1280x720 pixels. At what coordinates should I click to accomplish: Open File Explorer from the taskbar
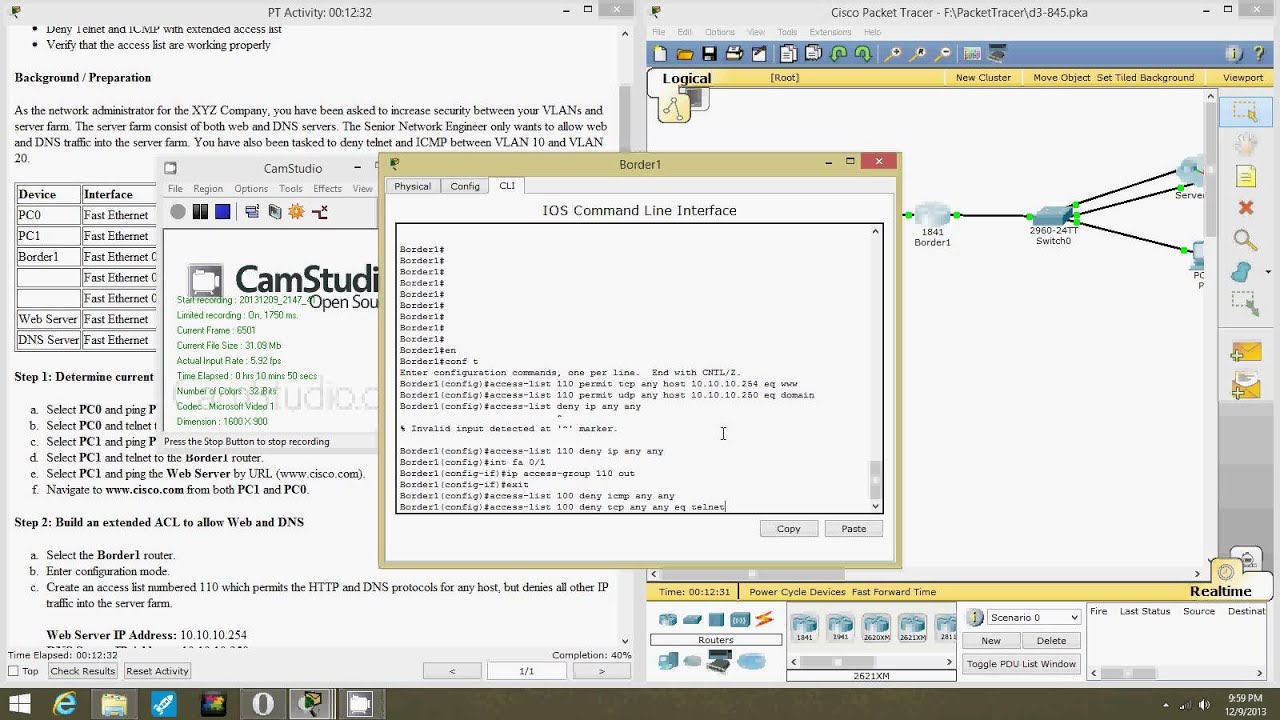click(x=114, y=704)
